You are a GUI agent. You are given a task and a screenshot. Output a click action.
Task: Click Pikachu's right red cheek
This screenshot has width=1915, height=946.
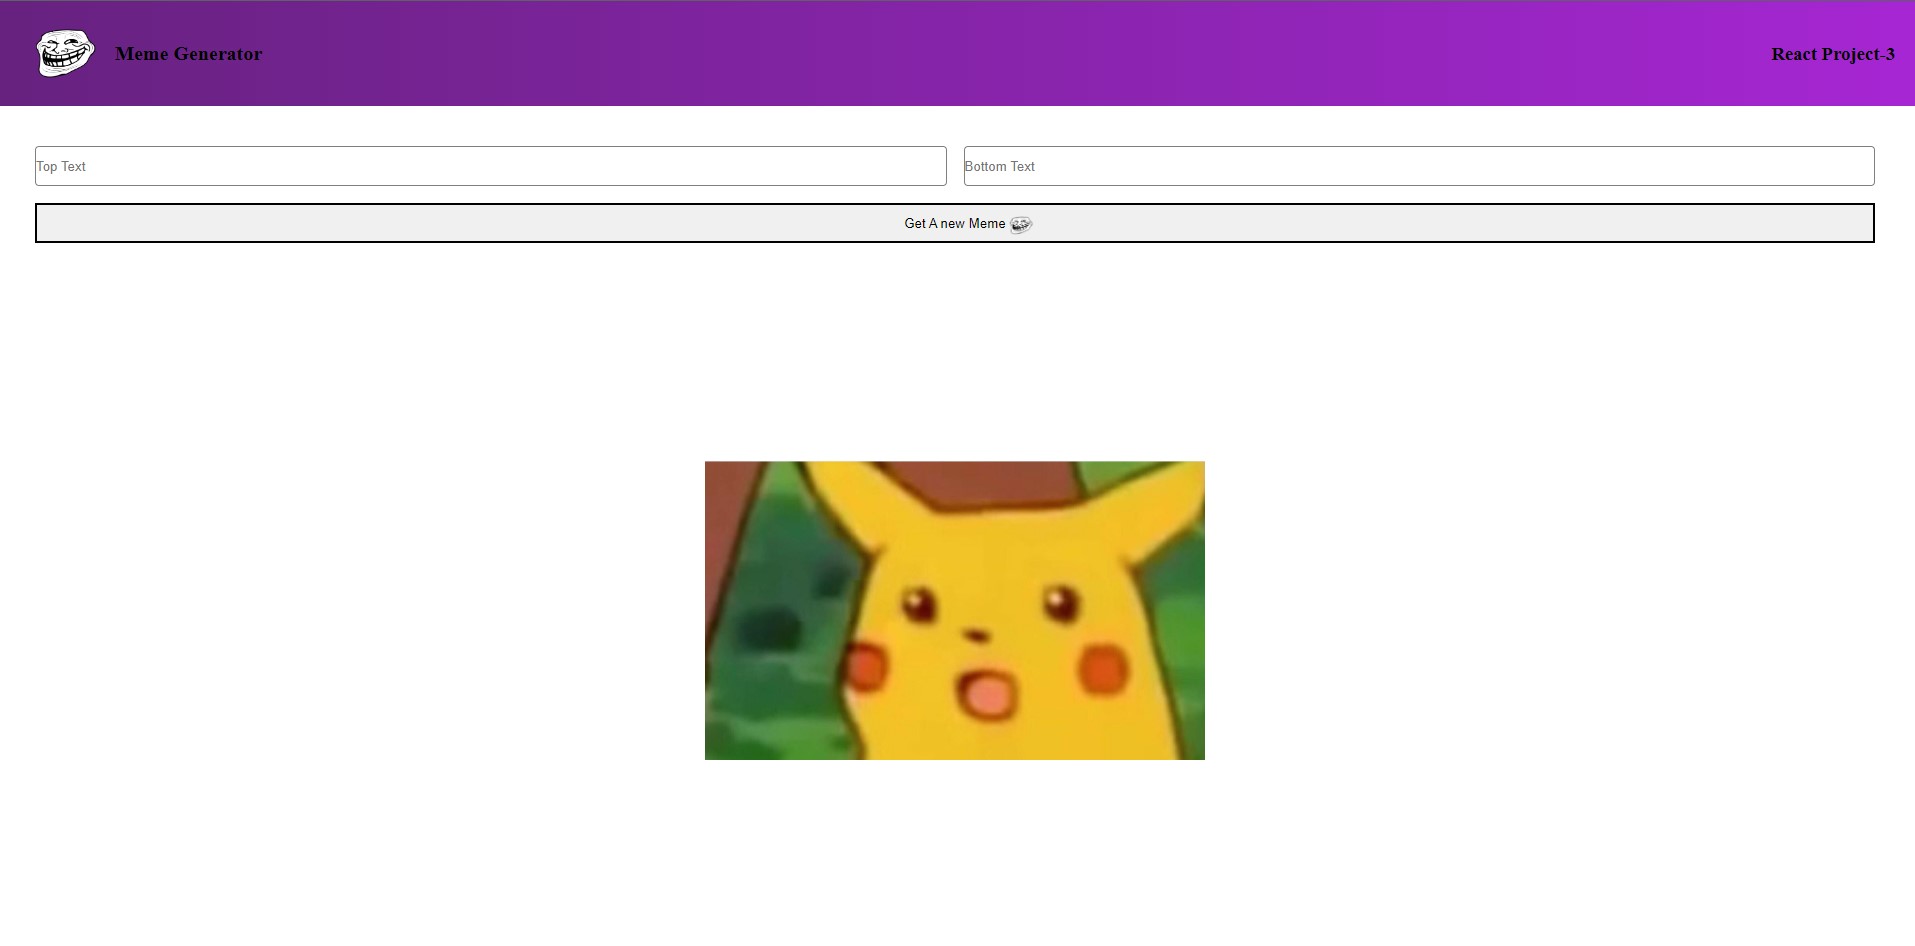1104,668
